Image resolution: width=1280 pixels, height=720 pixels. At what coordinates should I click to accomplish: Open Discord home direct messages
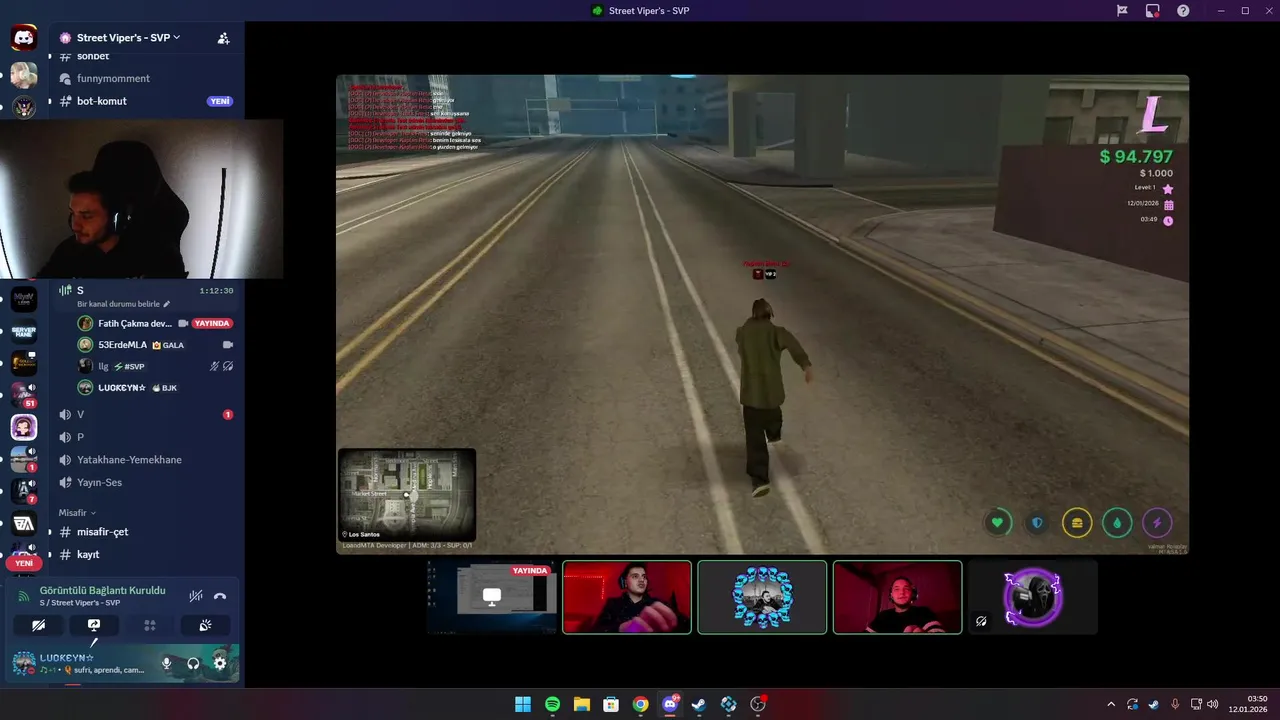(x=24, y=38)
